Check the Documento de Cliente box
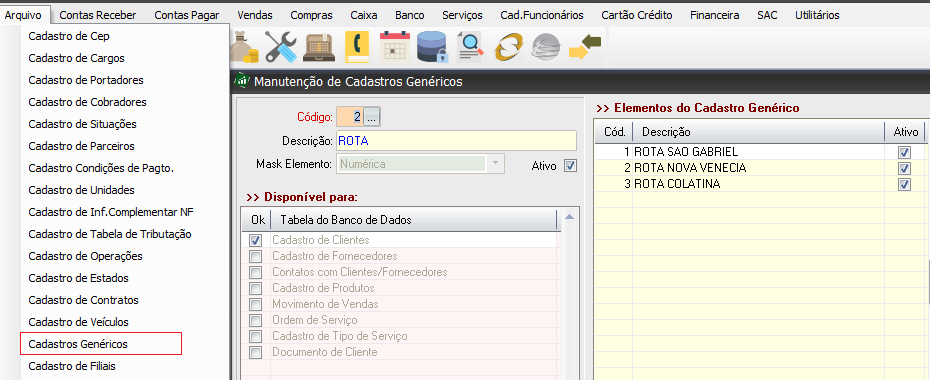The height and width of the screenshot is (380, 930). 256,352
